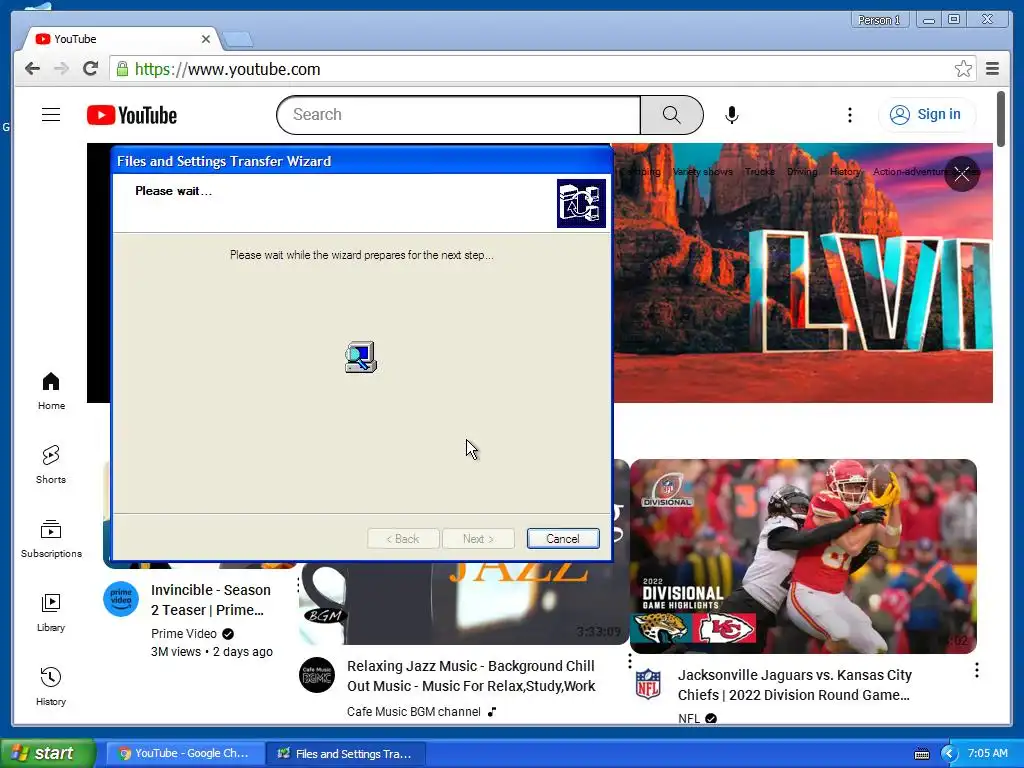Click the Person 1 profile button

click(x=879, y=20)
